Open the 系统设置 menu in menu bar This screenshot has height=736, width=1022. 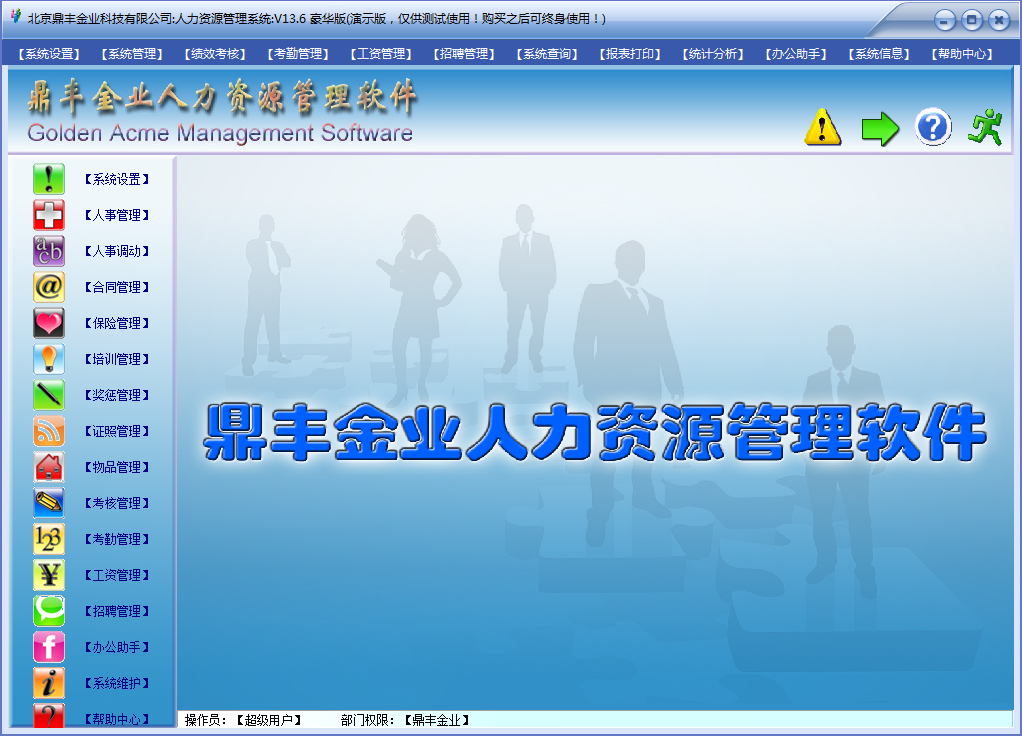click(50, 54)
